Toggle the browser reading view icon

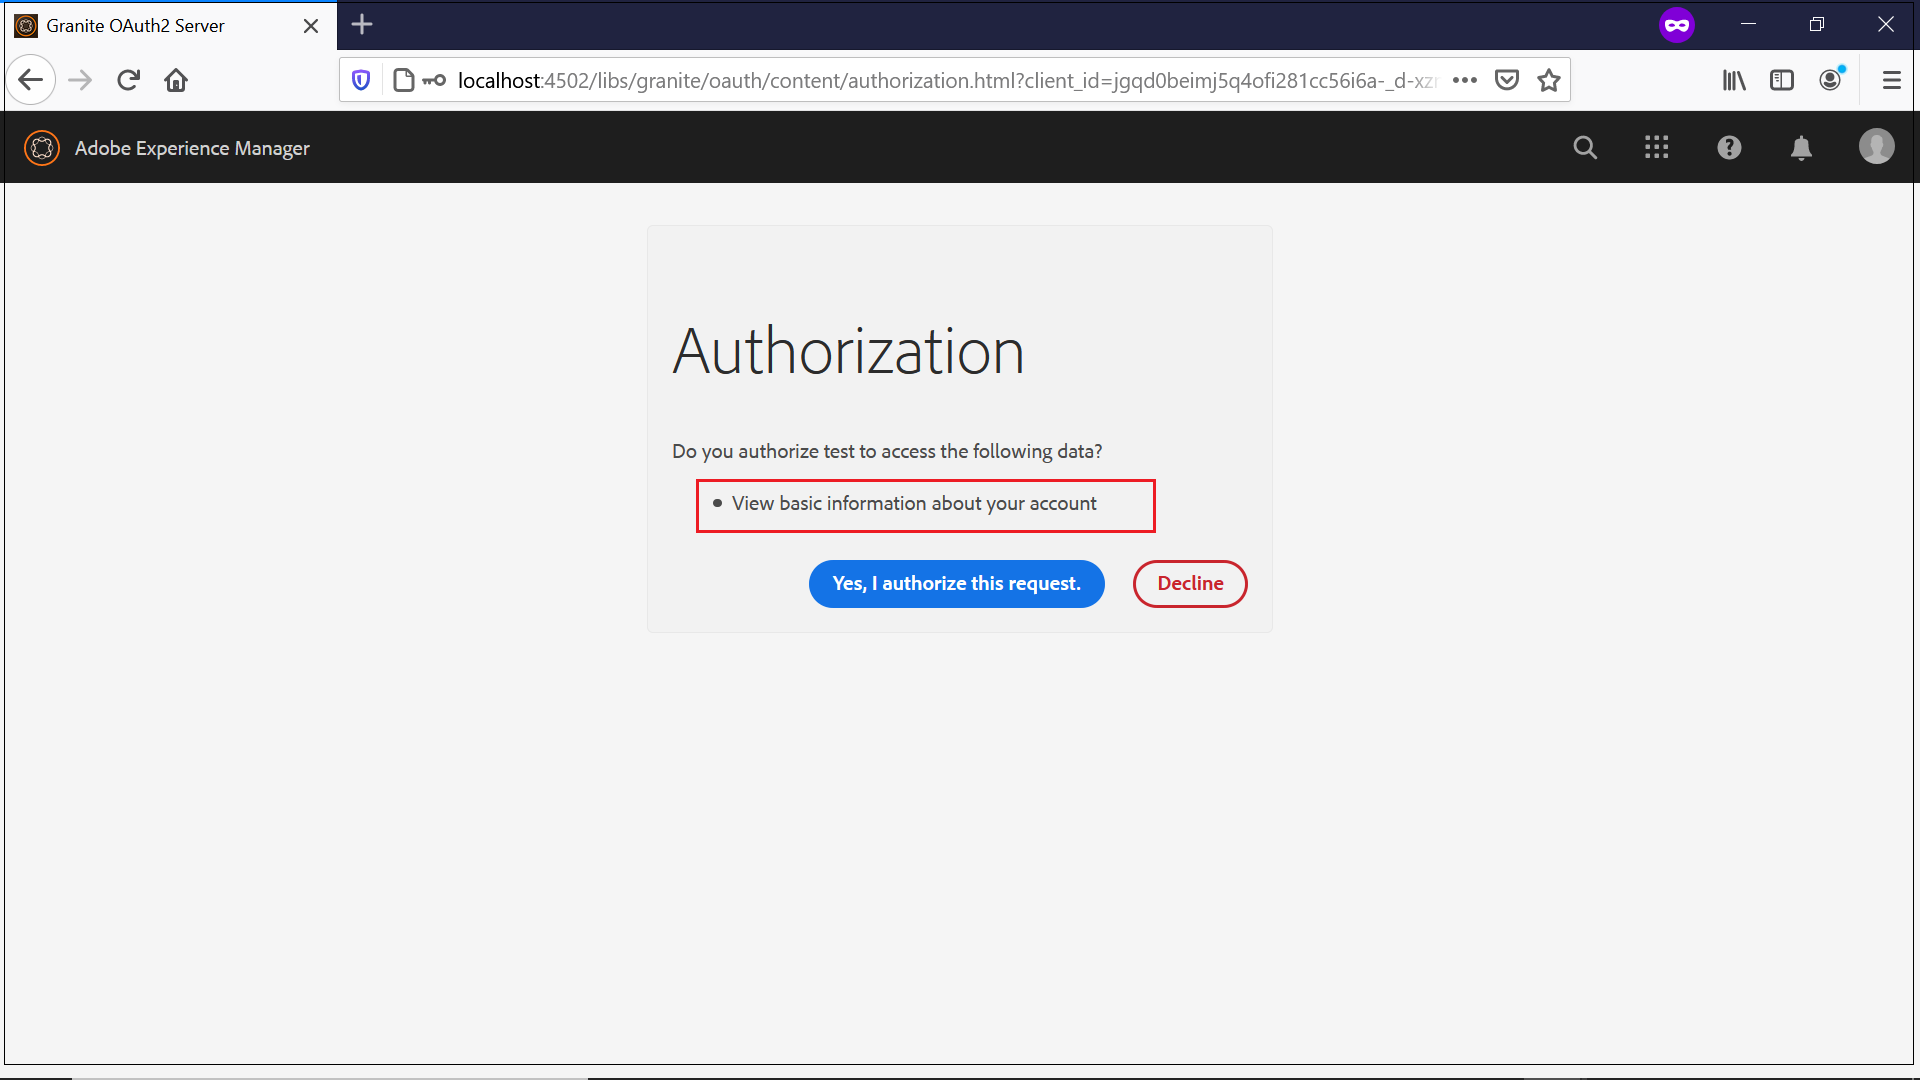[x=1783, y=79]
